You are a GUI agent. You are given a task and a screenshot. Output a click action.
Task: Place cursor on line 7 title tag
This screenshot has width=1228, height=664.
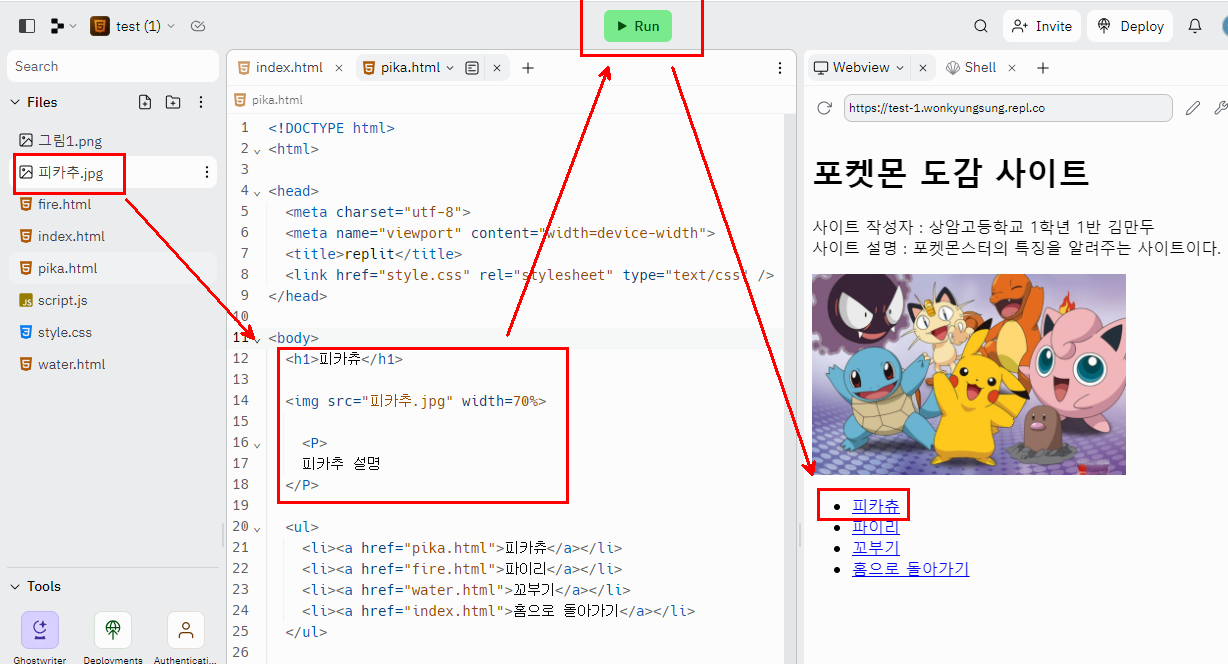374,254
